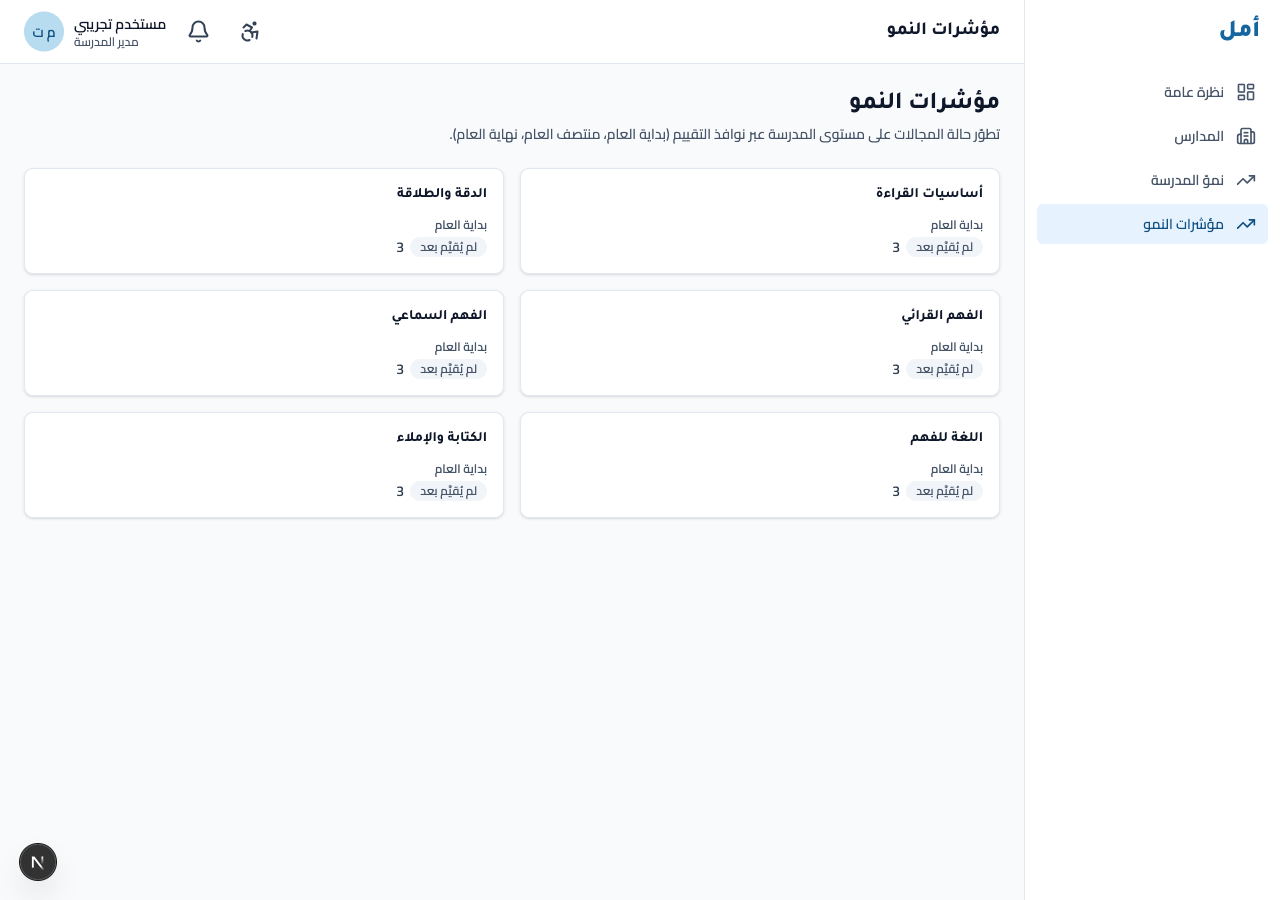Open المدارس menu item
This screenshot has height=900, width=1280.
coord(1152,136)
